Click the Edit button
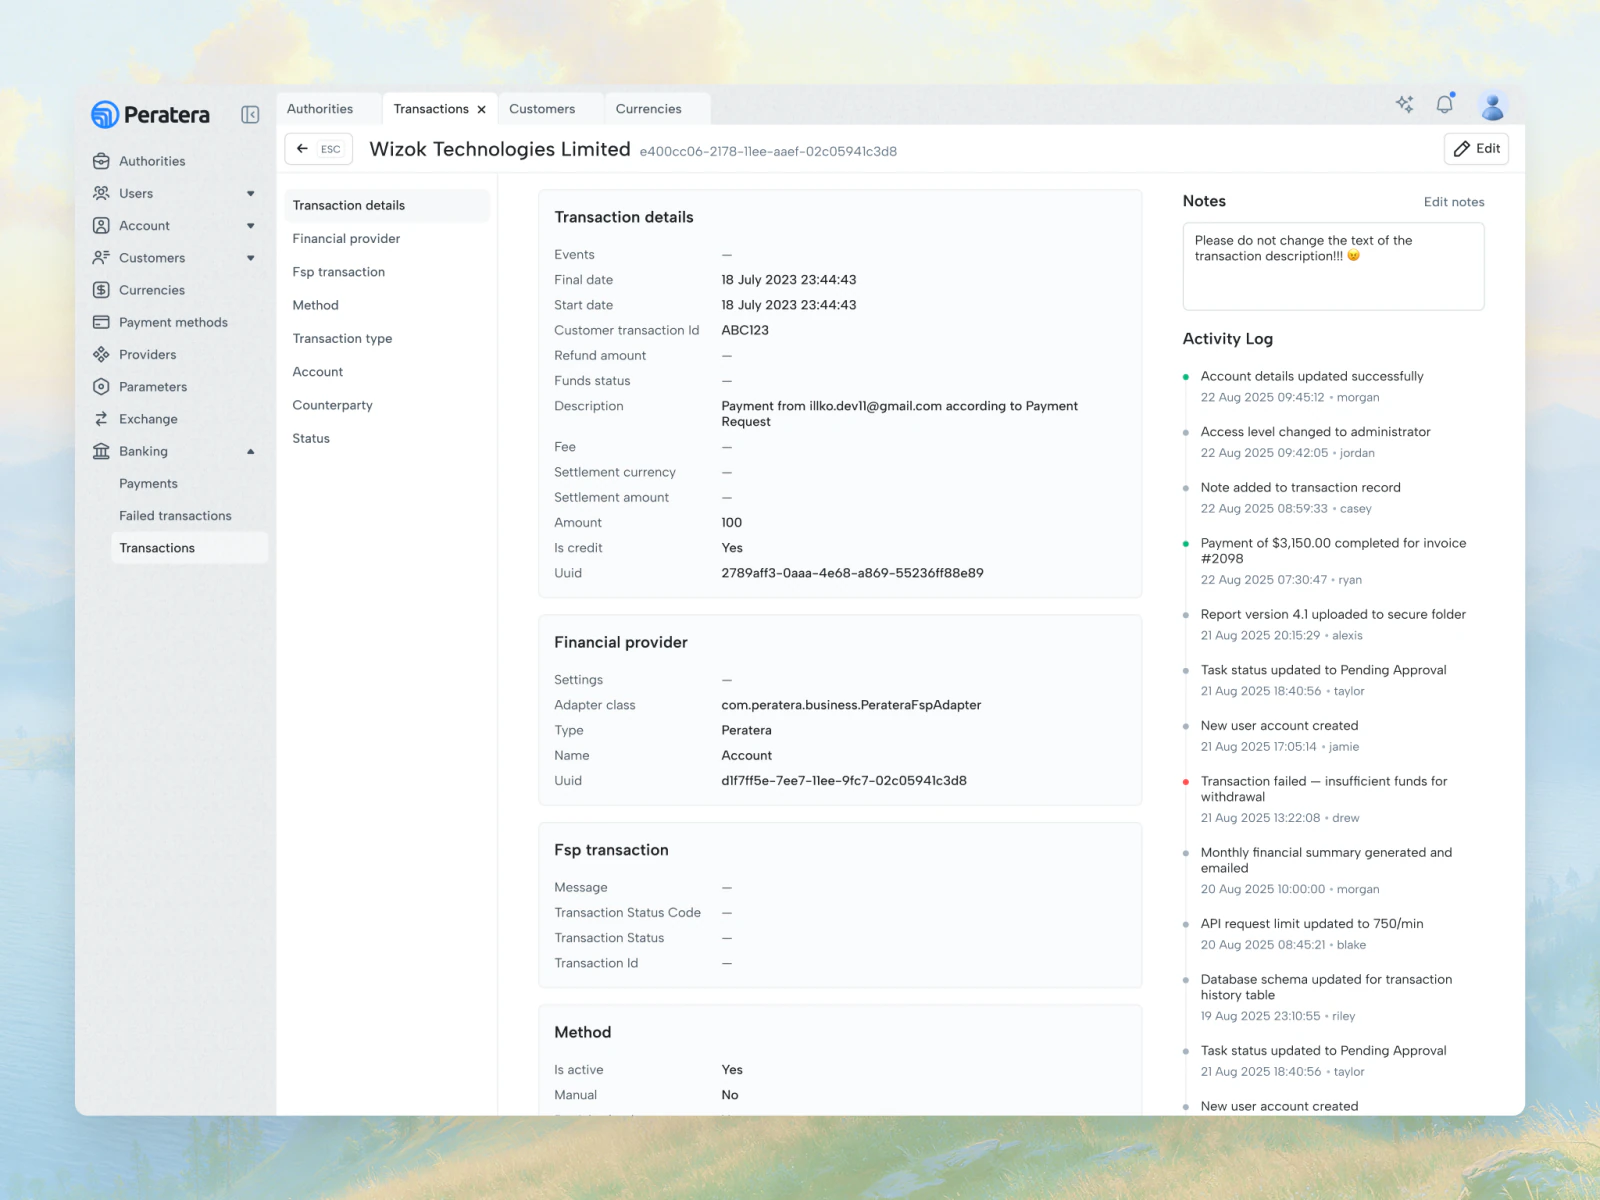 click(x=1476, y=148)
